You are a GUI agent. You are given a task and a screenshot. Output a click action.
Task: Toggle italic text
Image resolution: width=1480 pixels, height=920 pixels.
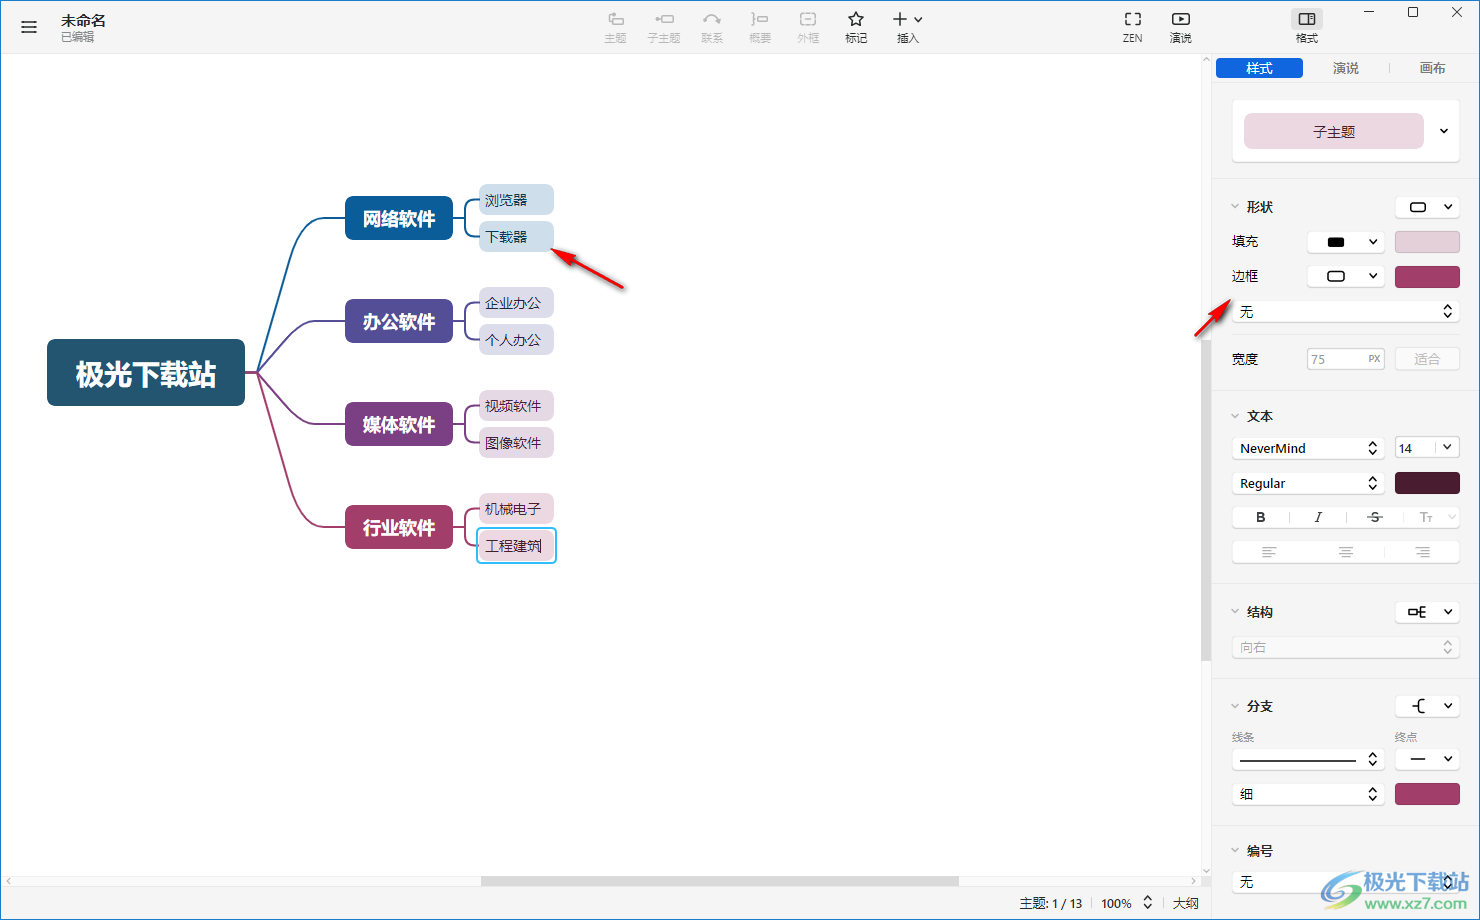(1318, 517)
